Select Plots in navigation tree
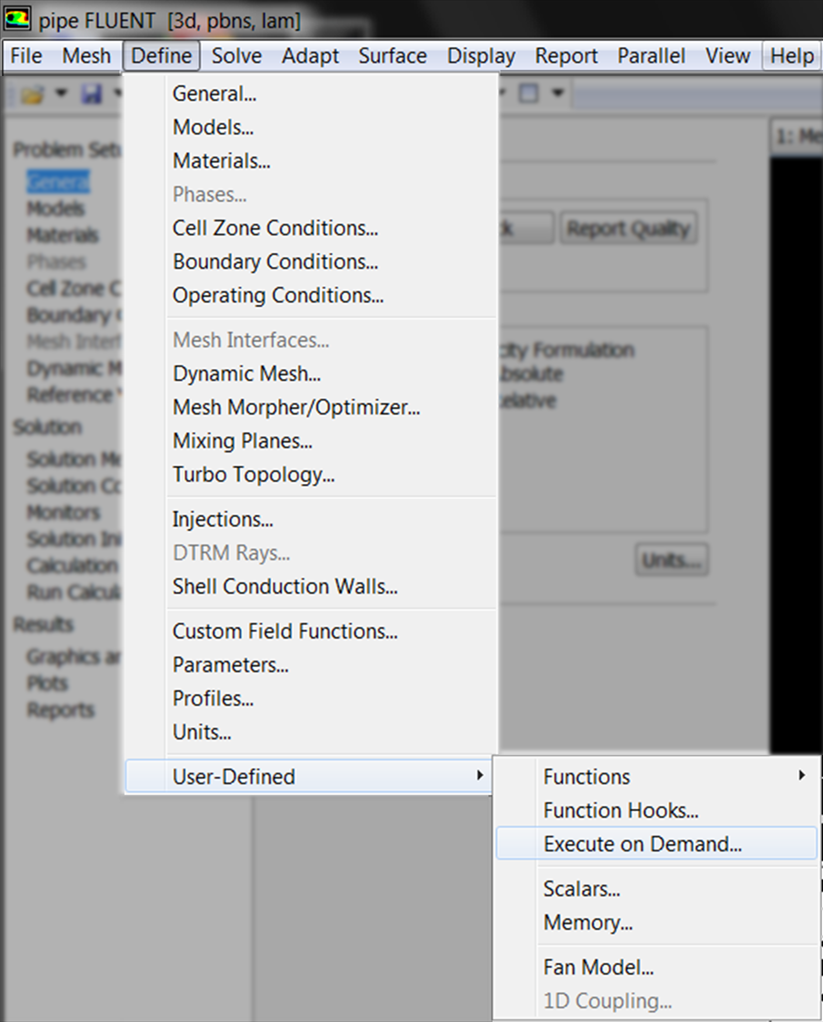The image size is (823, 1022). [48, 683]
